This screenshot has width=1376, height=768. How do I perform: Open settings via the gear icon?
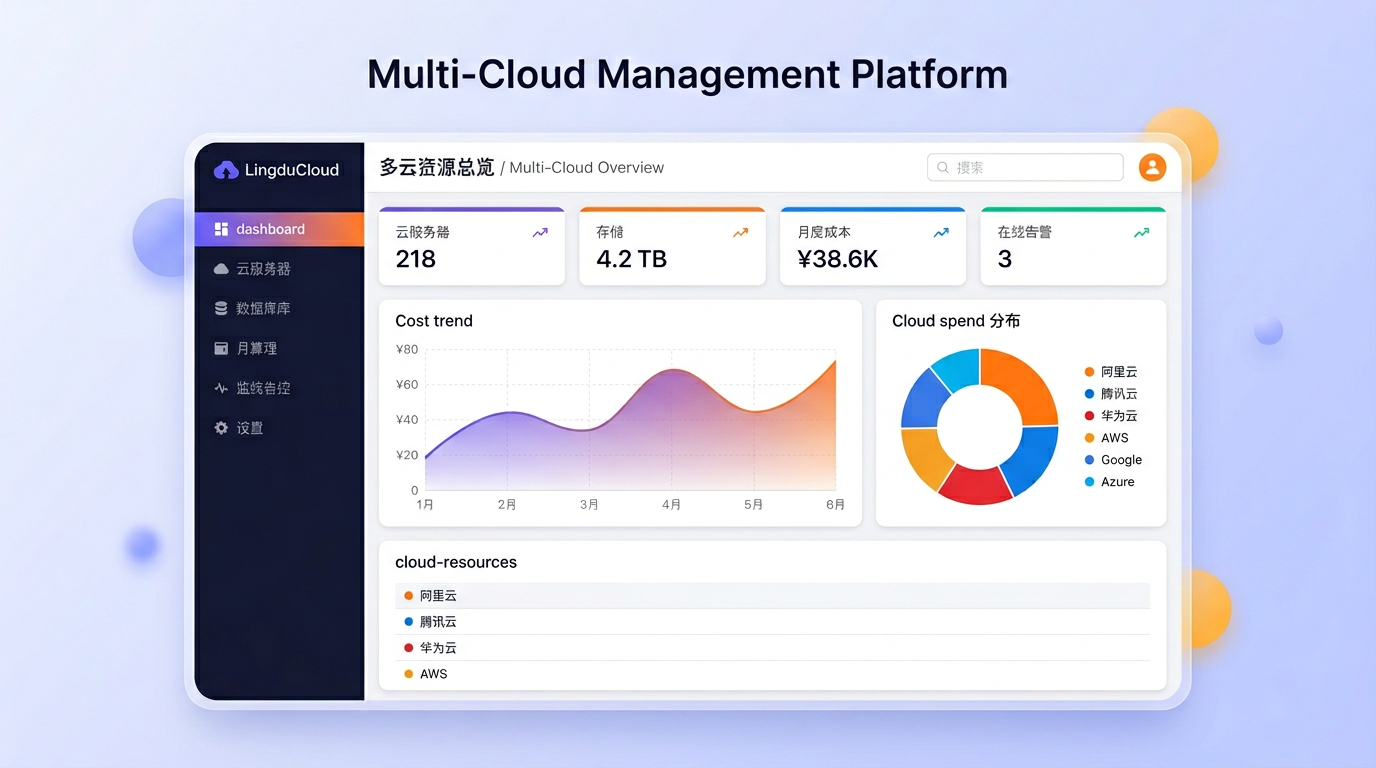pos(221,428)
